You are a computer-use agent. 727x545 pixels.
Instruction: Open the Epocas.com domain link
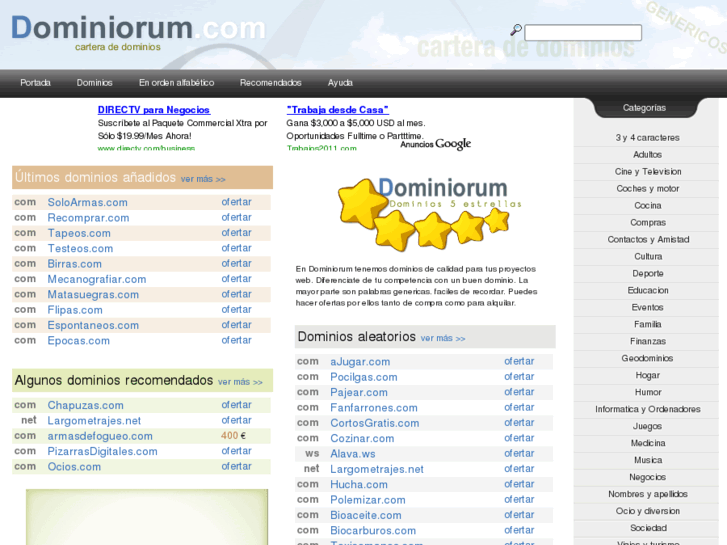78,340
